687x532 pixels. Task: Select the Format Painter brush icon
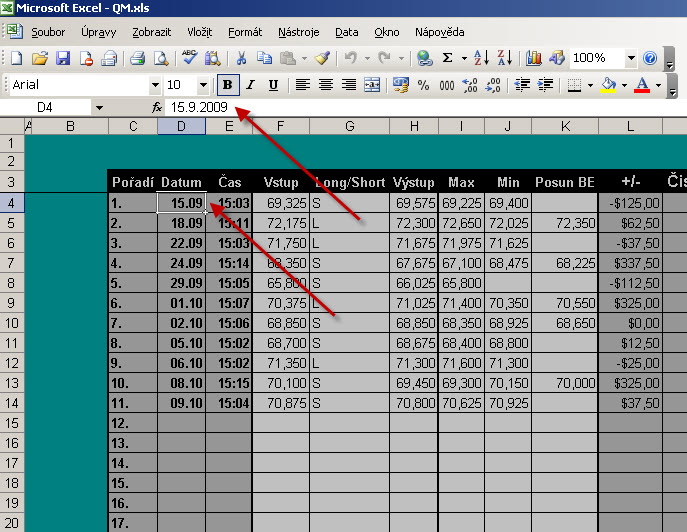point(322,58)
